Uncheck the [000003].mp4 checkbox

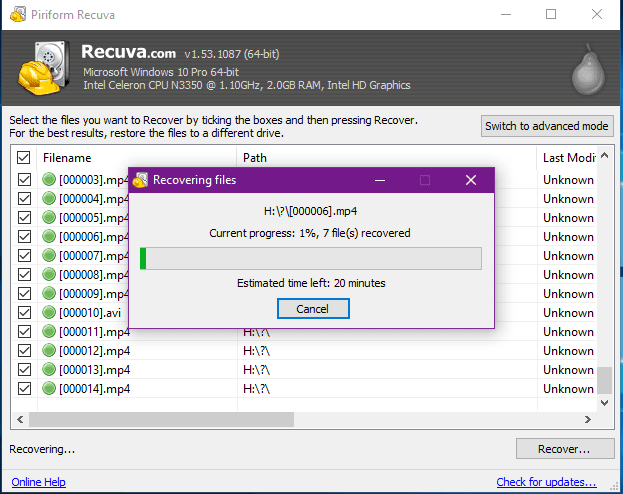[24, 180]
